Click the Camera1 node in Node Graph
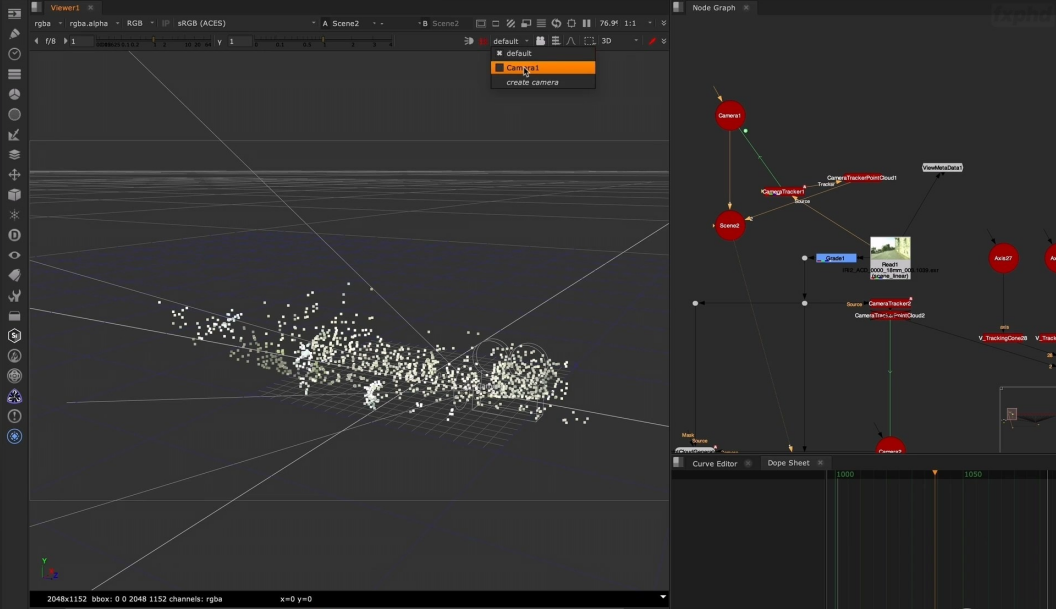 click(730, 116)
